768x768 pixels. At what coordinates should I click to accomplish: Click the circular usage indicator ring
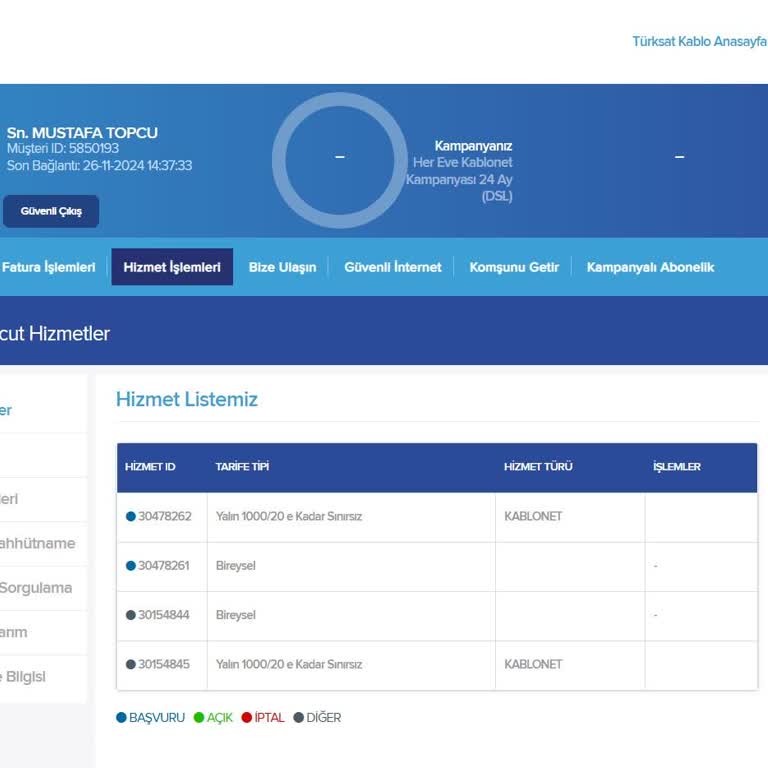coord(340,160)
